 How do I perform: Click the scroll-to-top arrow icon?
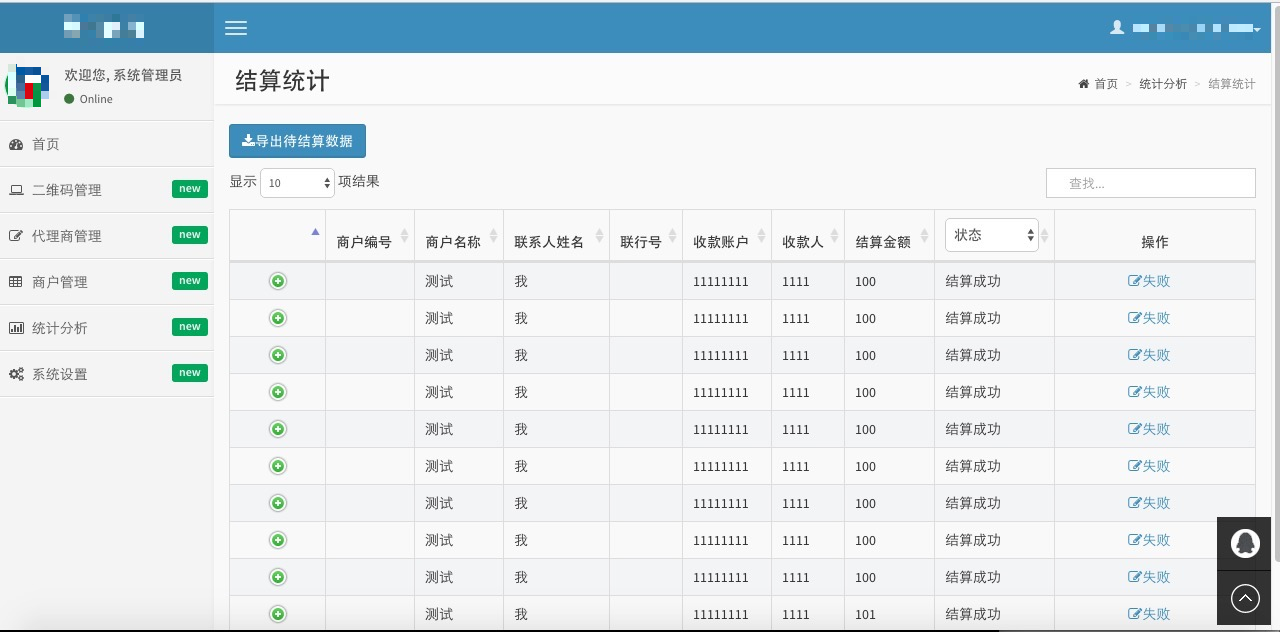pyautogui.click(x=1245, y=599)
